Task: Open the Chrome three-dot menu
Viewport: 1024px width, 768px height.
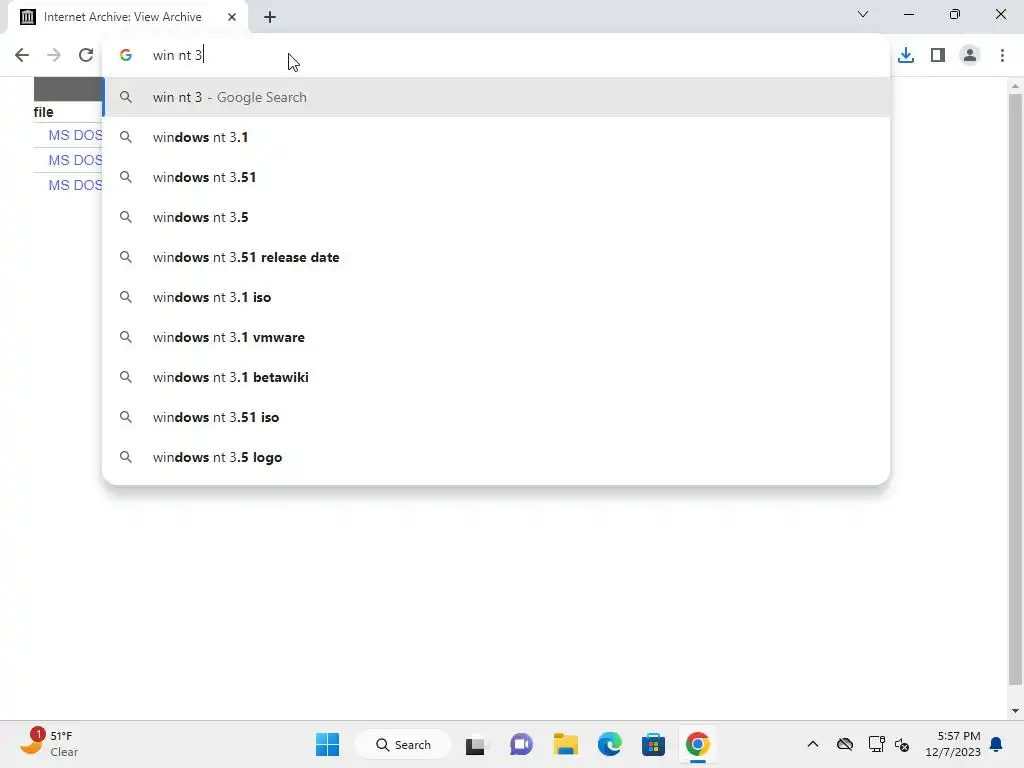Action: click(1002, 56)
